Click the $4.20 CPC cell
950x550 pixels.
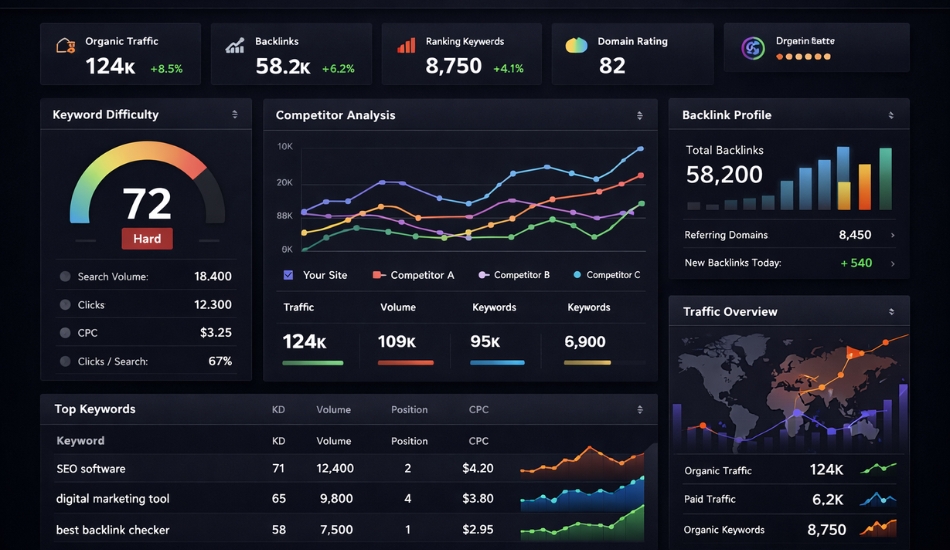pyautogui.click(x=477, y=468)
